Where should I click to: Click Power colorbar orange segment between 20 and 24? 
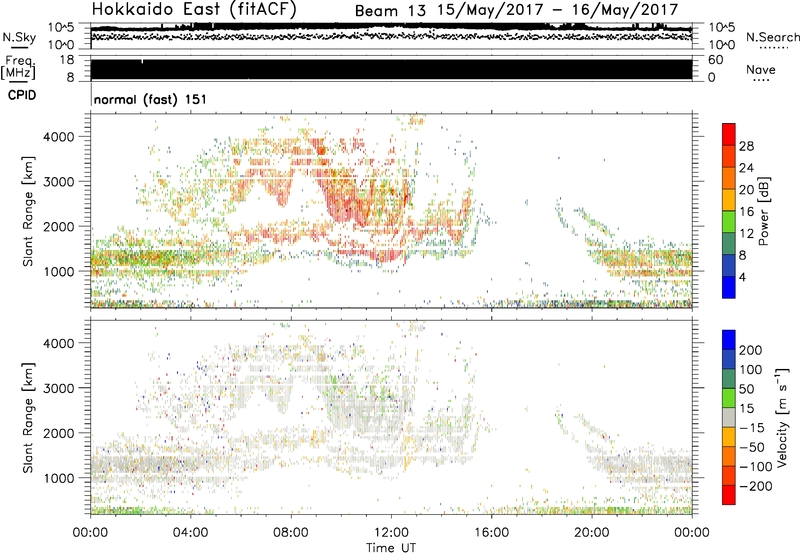729,178
